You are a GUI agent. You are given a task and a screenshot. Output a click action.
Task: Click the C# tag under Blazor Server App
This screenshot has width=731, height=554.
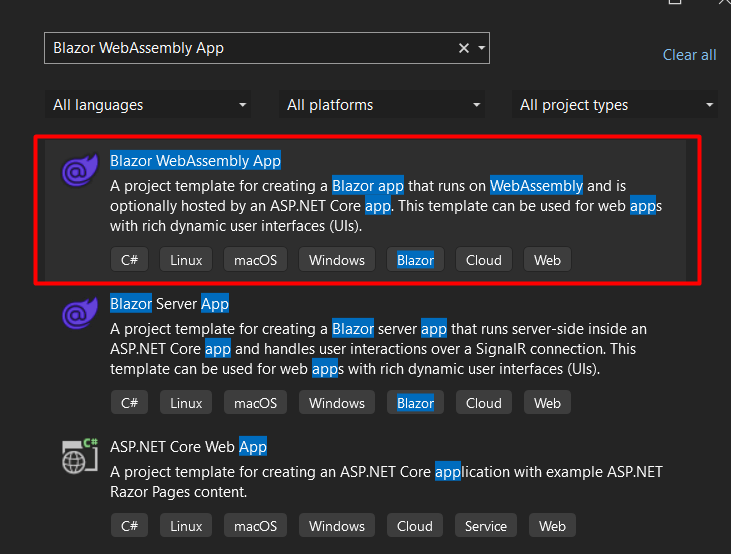click(x=129, y=402)
